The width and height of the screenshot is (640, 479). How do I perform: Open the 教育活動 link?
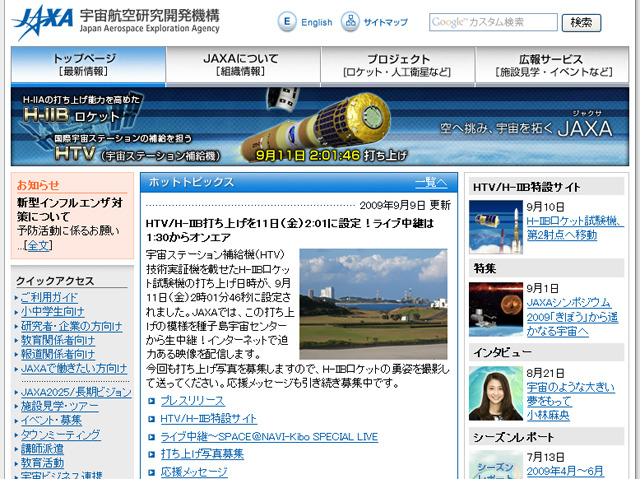[x=42, y=463]
